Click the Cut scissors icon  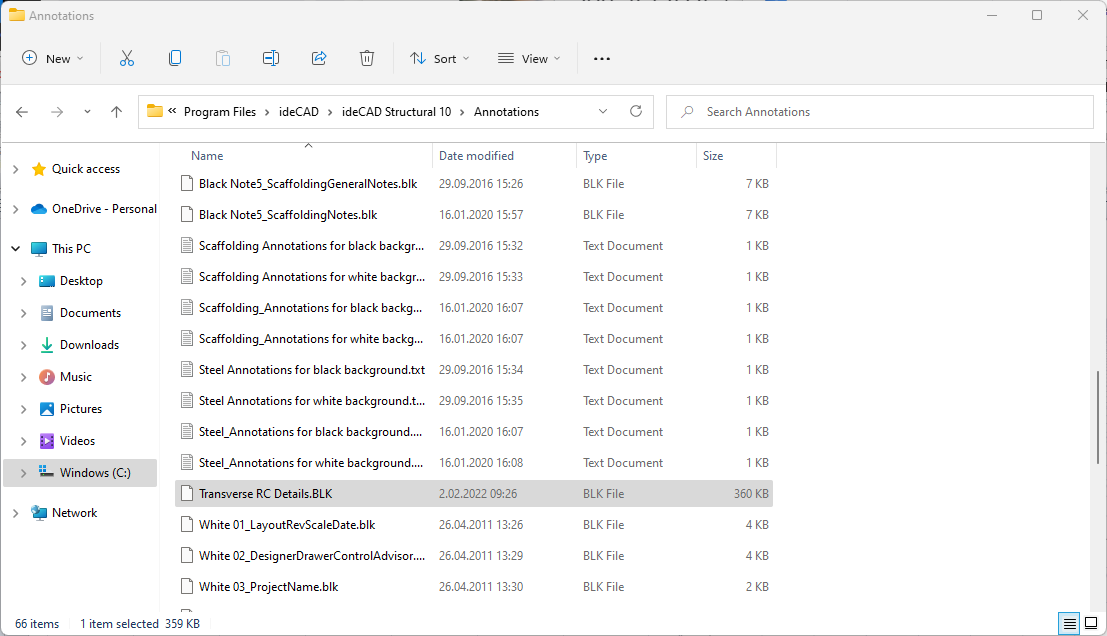[127, 59]
